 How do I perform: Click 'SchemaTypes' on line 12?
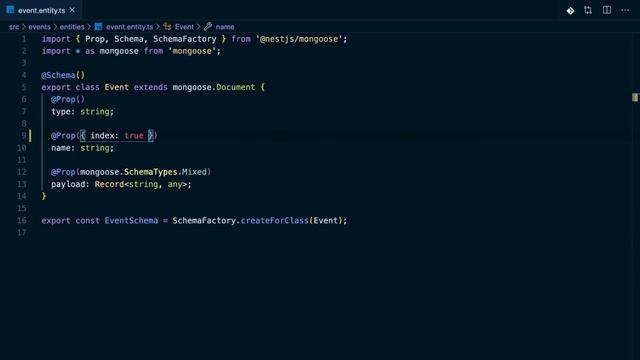(151, 172)
